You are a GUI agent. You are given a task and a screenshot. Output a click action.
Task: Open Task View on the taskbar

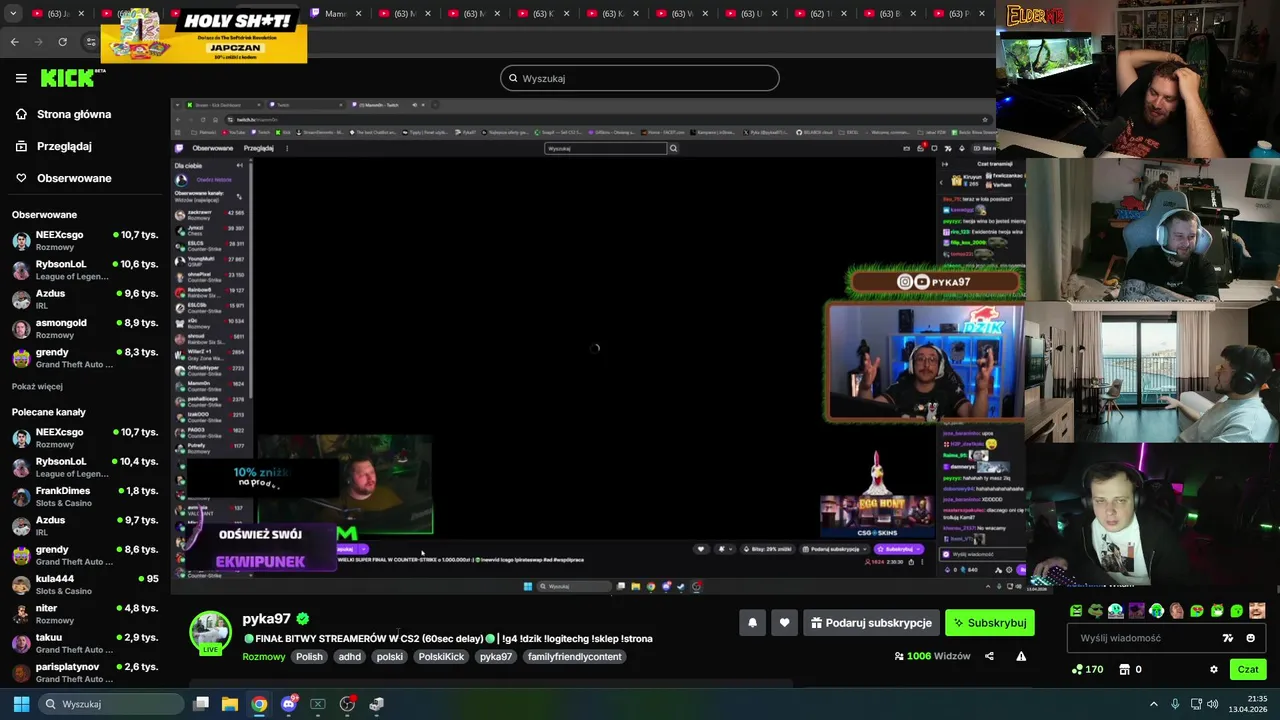point(201,704)
